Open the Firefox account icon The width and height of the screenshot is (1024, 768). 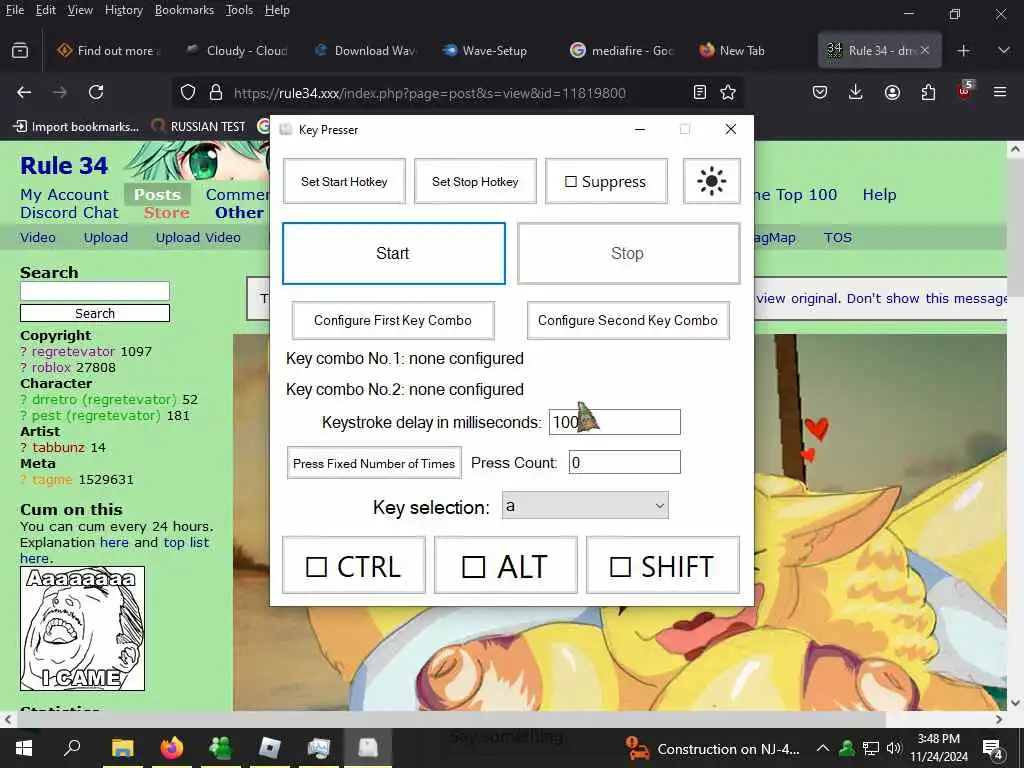pos(892,93)
